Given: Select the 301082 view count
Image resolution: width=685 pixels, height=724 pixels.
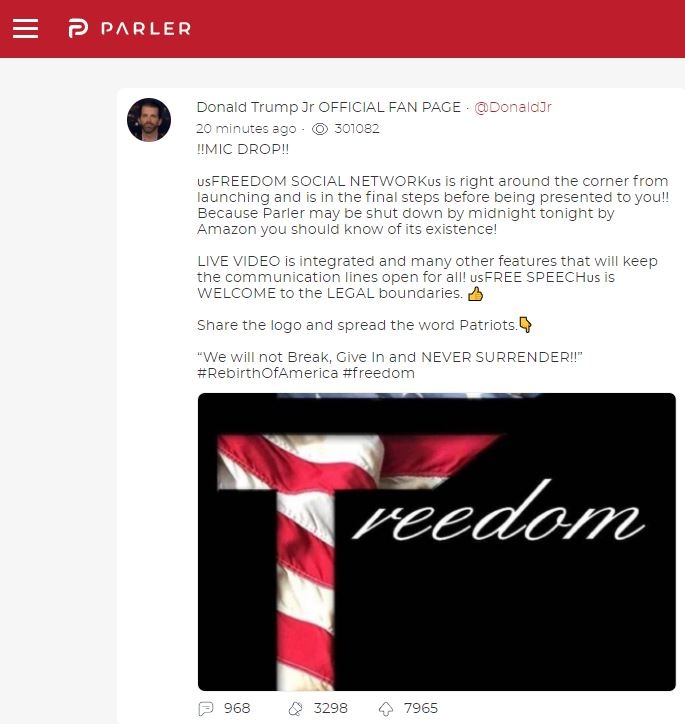Looking at the screenshot, I should [x=357, y=128].
